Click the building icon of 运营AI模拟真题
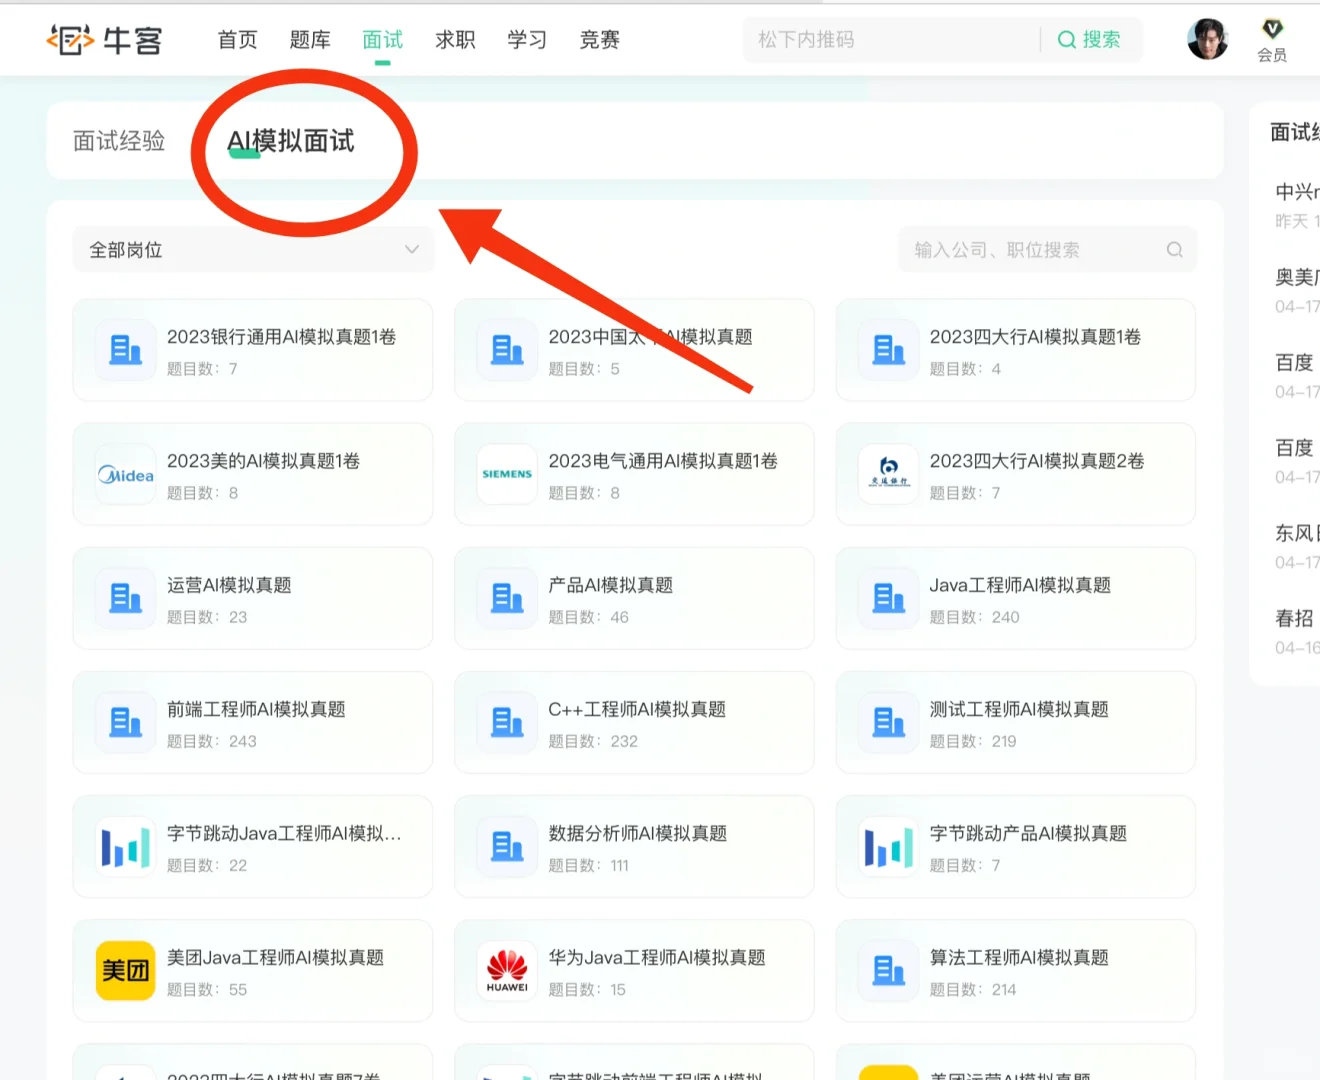Viewport: 1320px width, 1080px height. 126,598
